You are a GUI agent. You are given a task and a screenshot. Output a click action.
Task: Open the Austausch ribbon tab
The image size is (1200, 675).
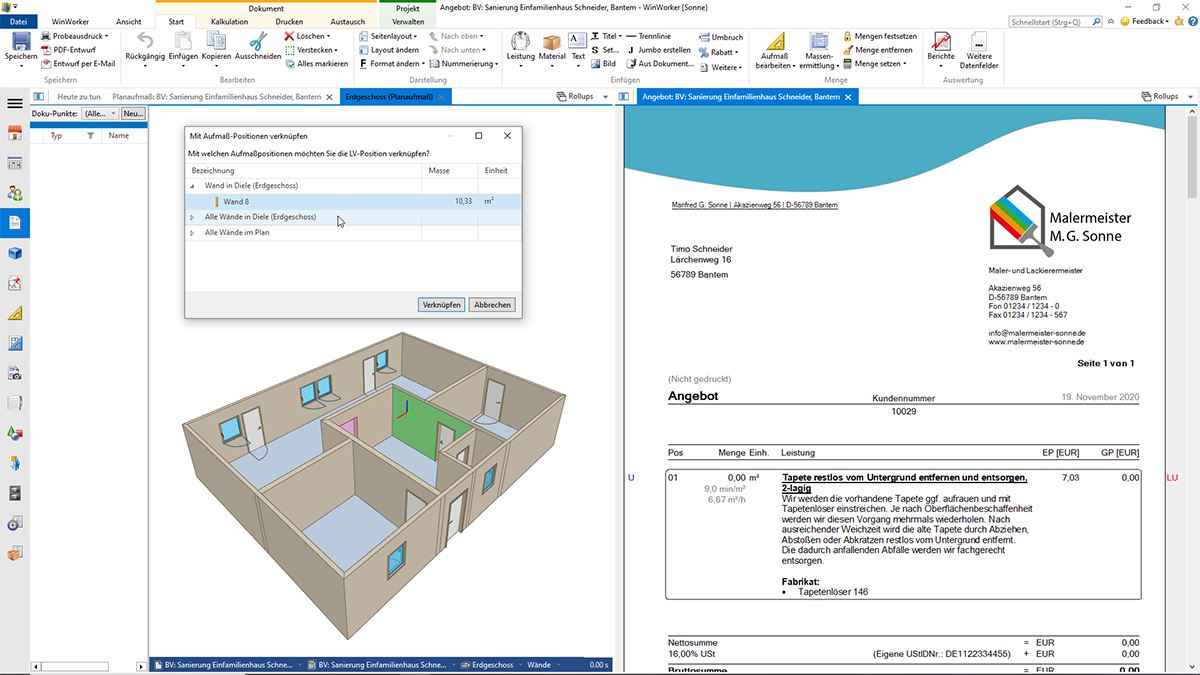pos(347,21)
